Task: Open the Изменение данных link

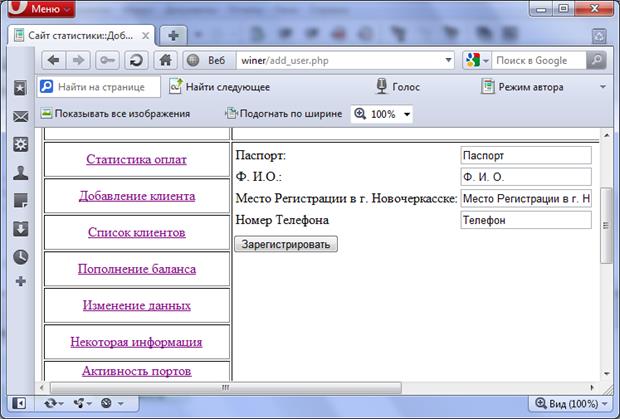Action: (137, 306)
